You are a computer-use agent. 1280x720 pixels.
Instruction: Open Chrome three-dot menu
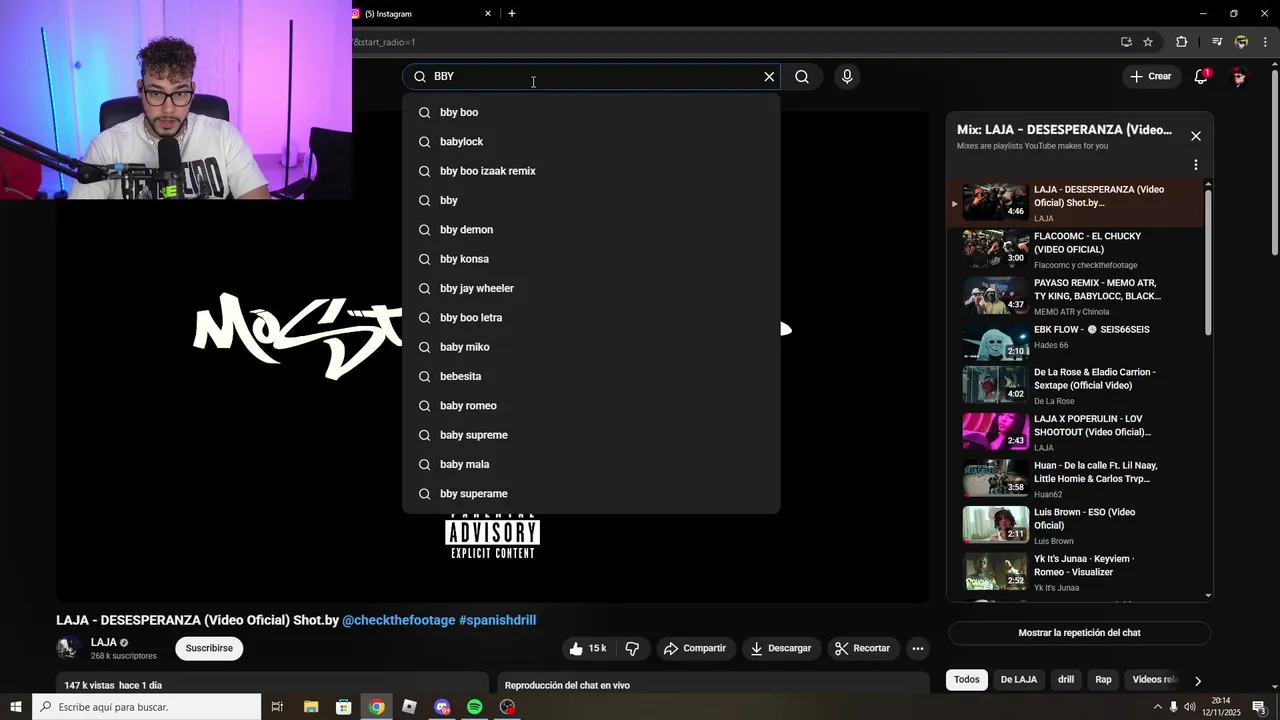(x=1265, y=42)
